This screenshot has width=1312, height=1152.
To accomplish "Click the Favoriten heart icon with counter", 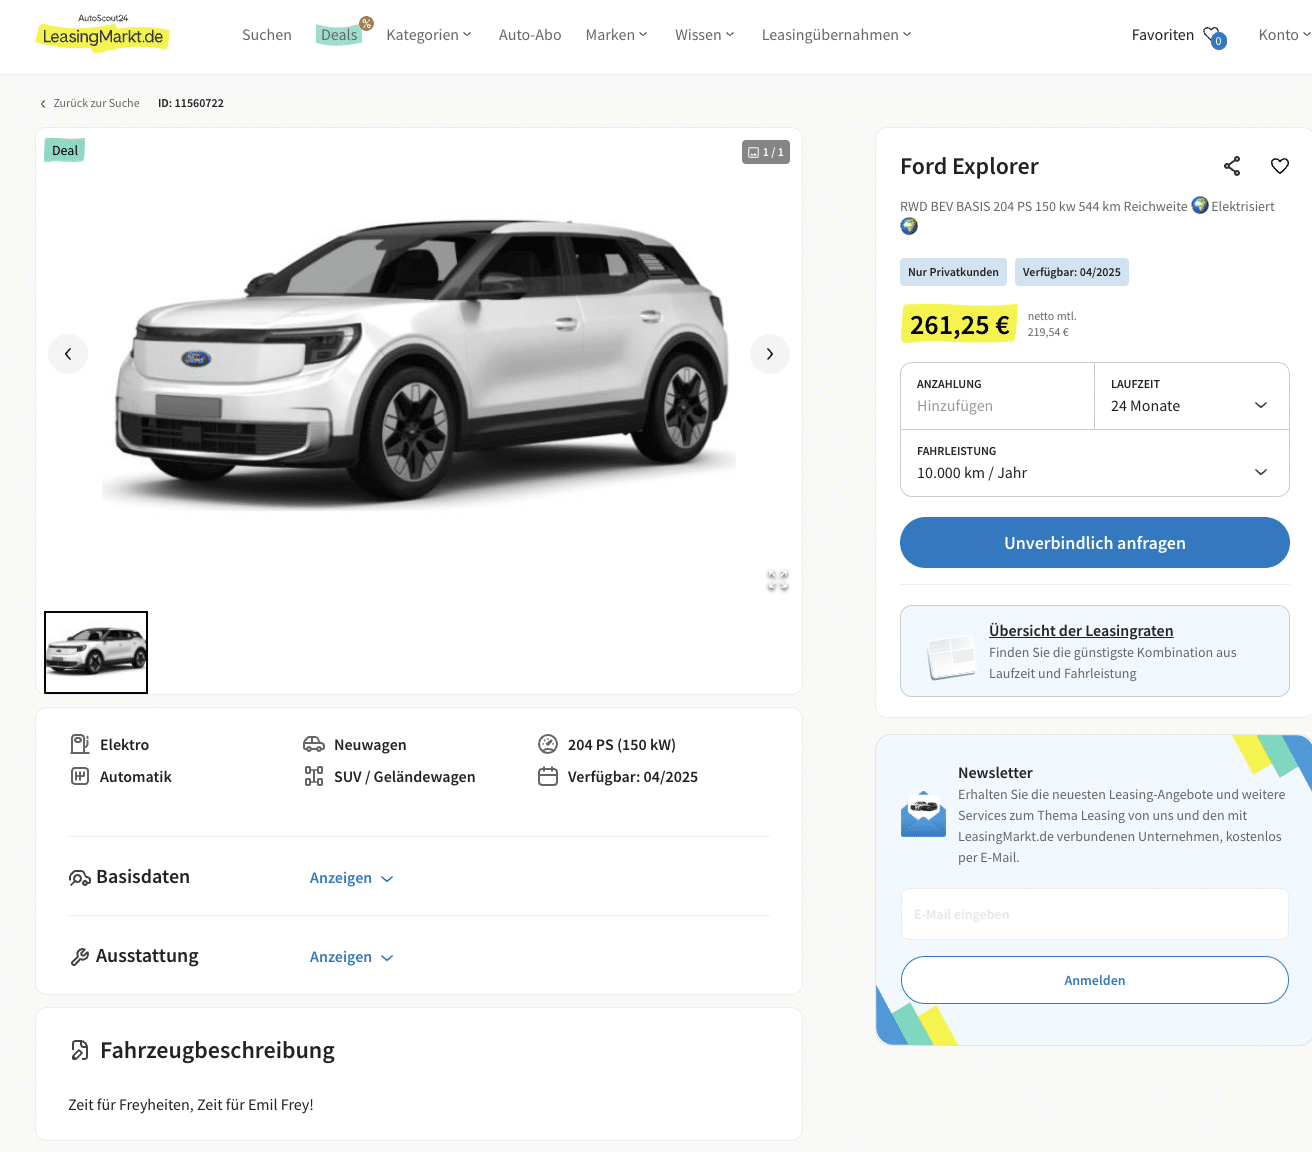I will click(x=1214, y=36).
